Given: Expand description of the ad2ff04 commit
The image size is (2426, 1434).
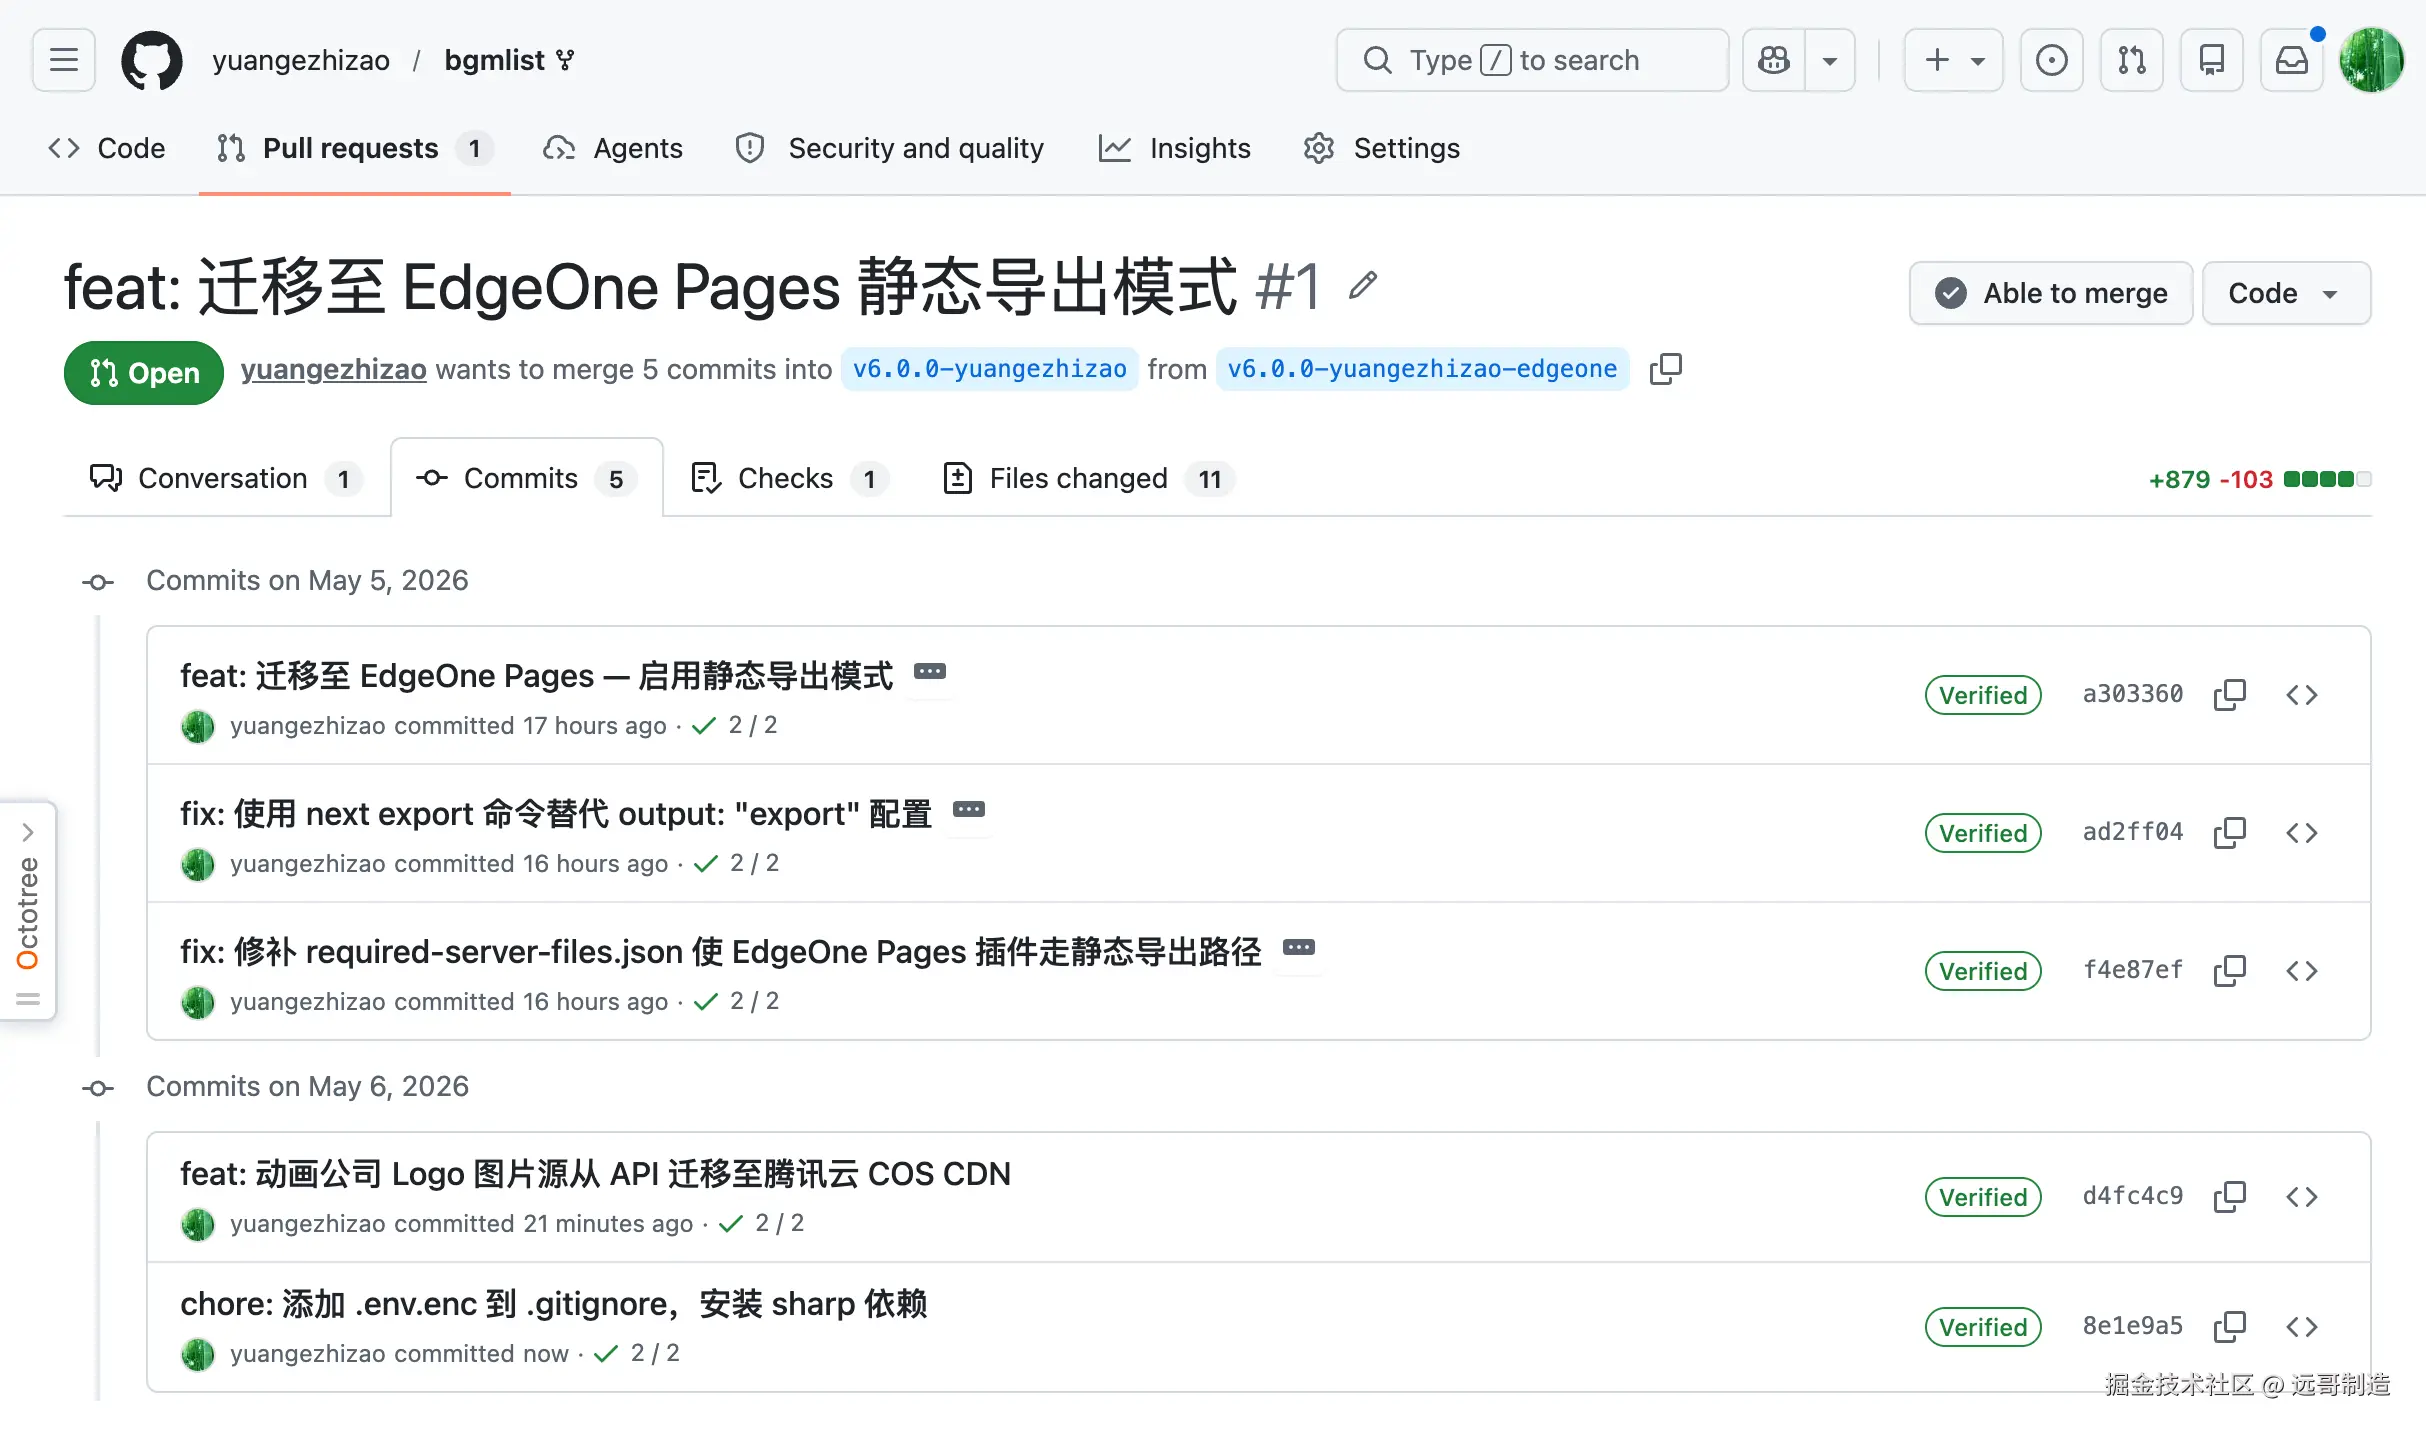Looking at the screenshot, I should (969, 809).
